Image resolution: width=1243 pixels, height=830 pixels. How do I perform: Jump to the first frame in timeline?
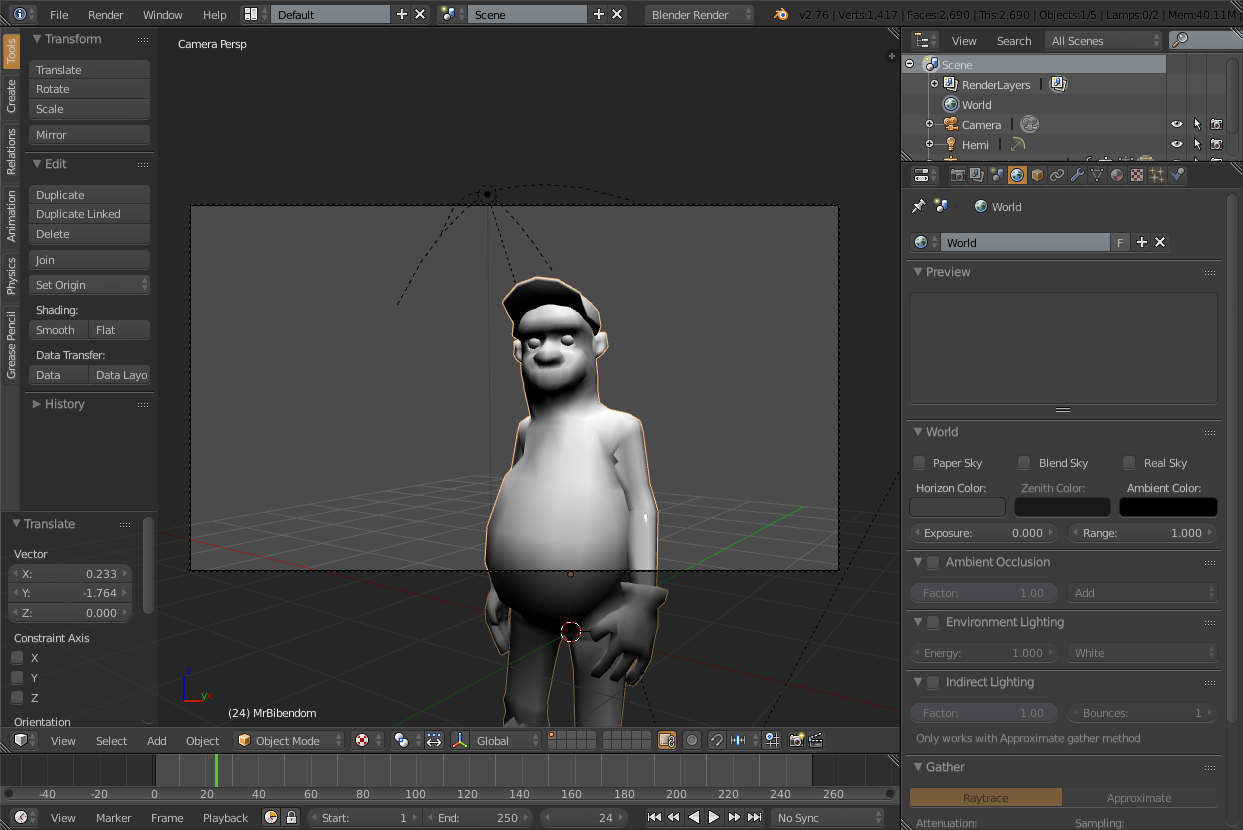pos(654,817)
